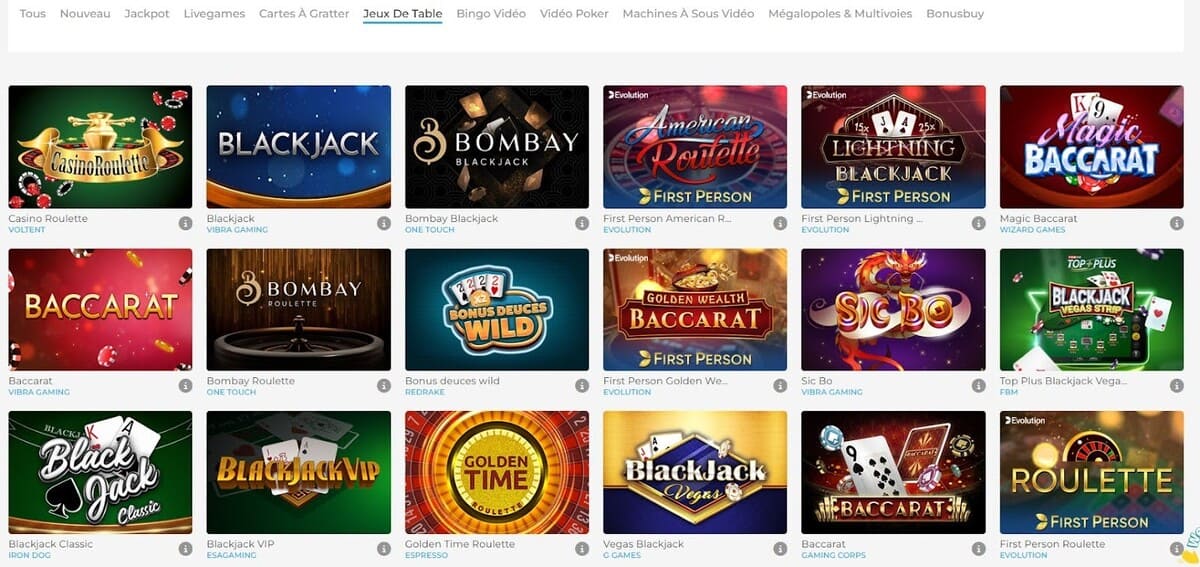The width and height of the screenshot is (1200, 567).
Task: Switch to the Jackpot tab
Action: pos(147,14)
